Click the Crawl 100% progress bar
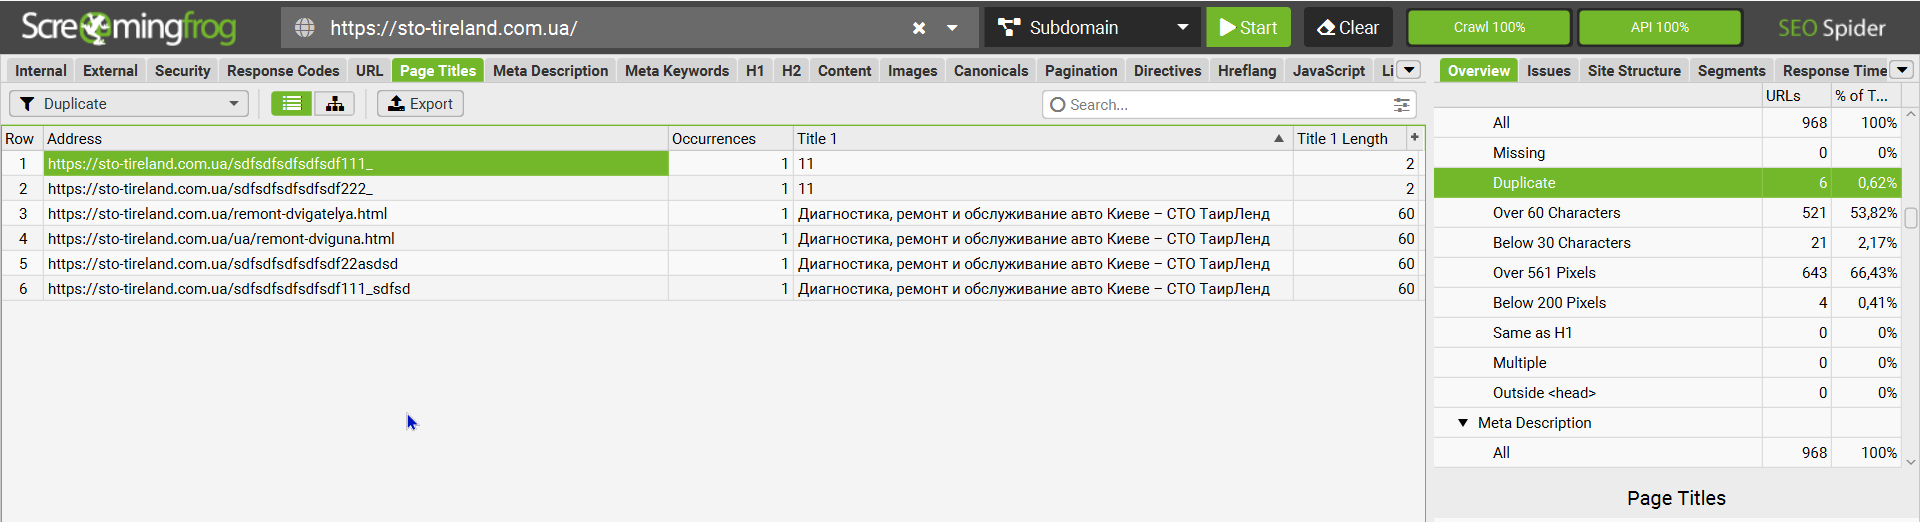Image resolution: width=1920 pixels, height=522 pixels. 1489,28
